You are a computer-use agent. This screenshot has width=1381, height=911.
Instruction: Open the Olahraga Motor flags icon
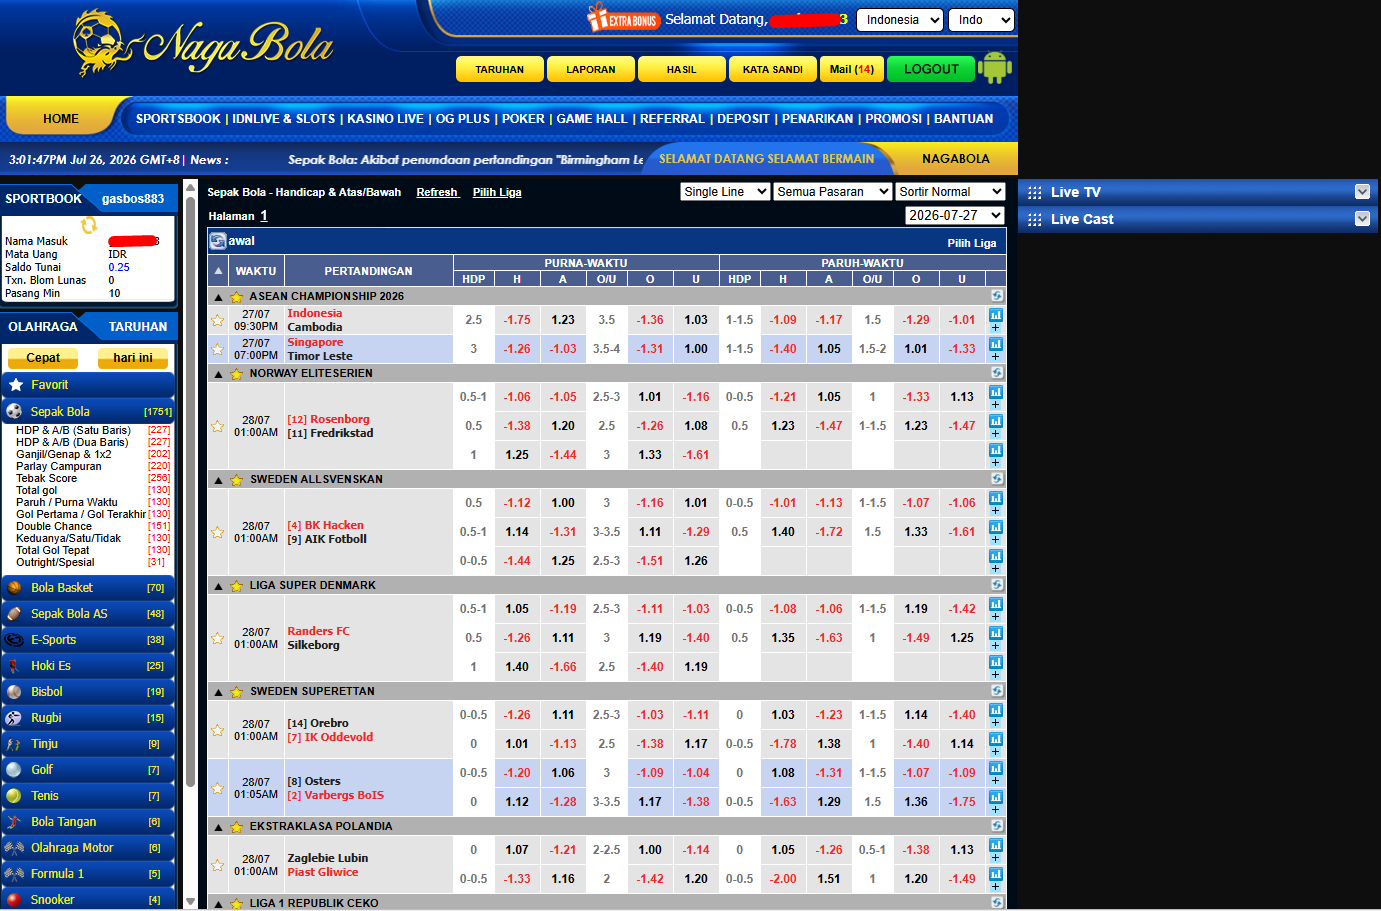click(x=14, y=848)
